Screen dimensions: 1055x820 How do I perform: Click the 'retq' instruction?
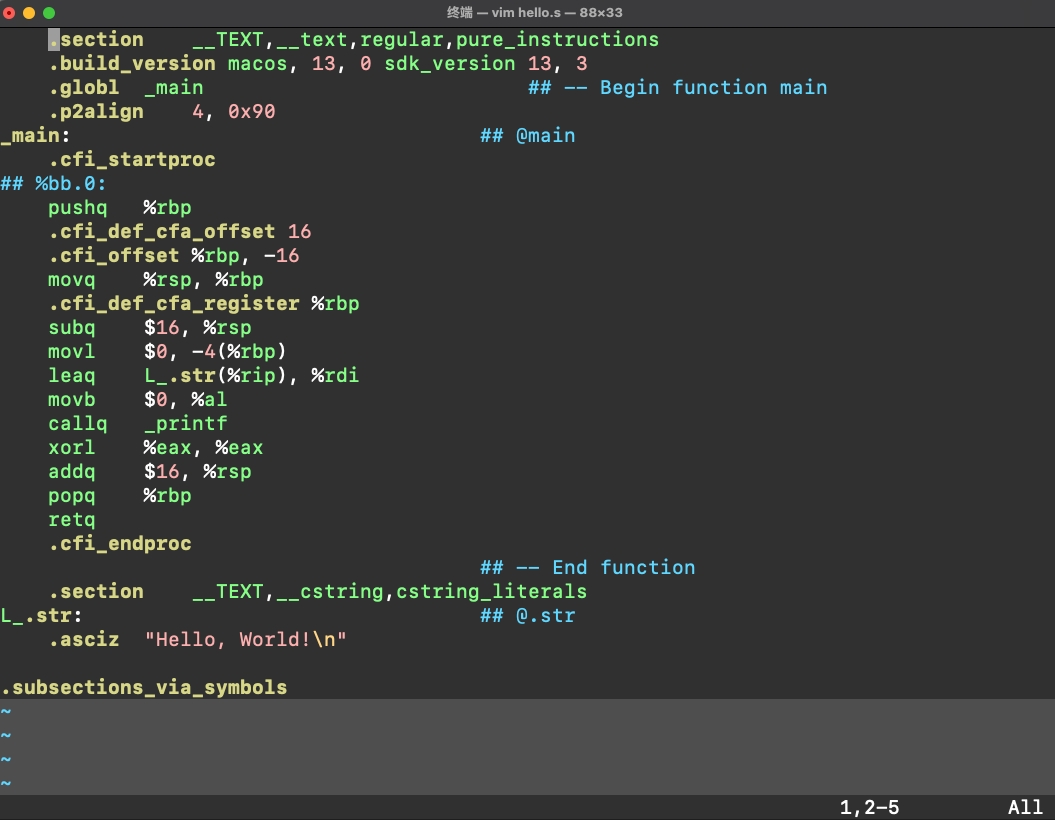click(71, 519)
